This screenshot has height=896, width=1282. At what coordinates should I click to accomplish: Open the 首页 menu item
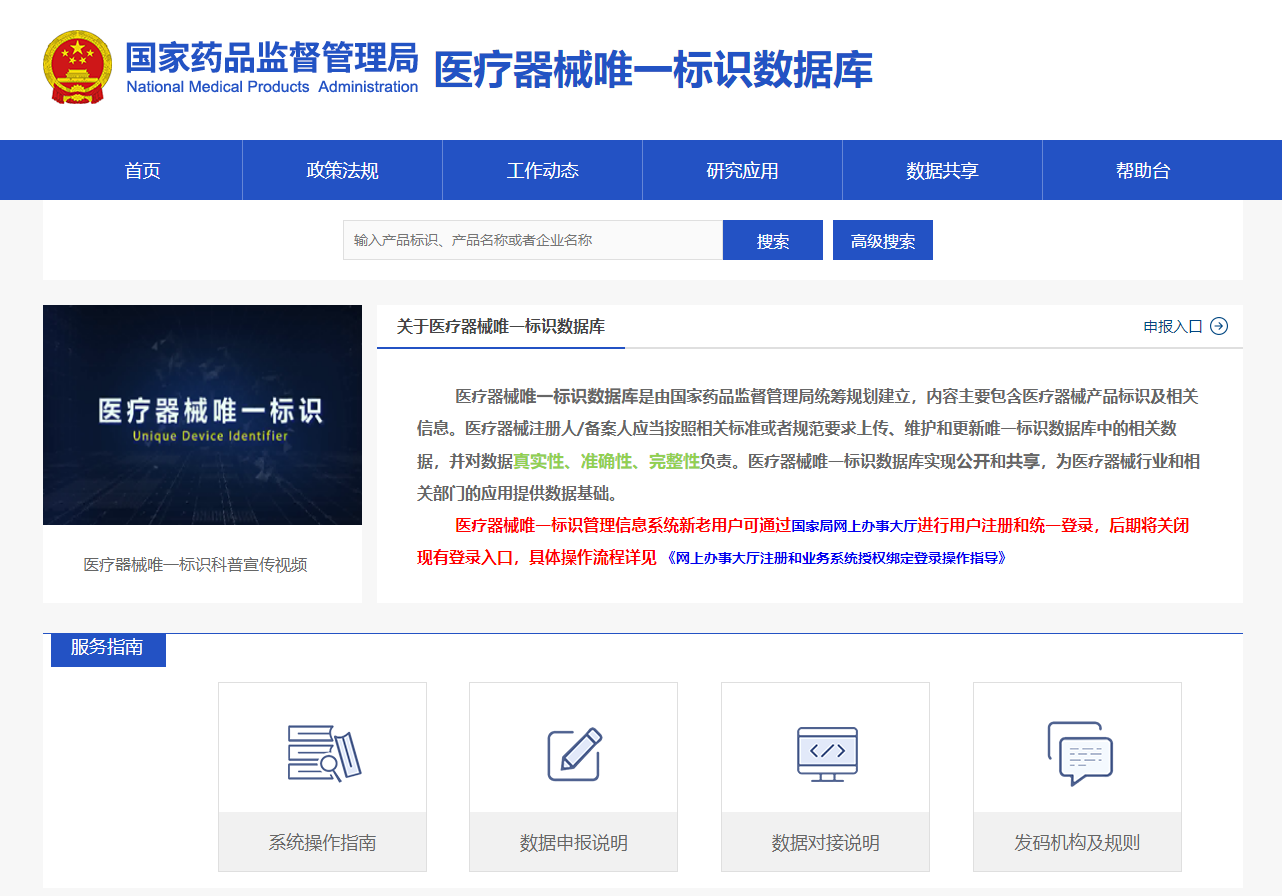click(143, 170)
